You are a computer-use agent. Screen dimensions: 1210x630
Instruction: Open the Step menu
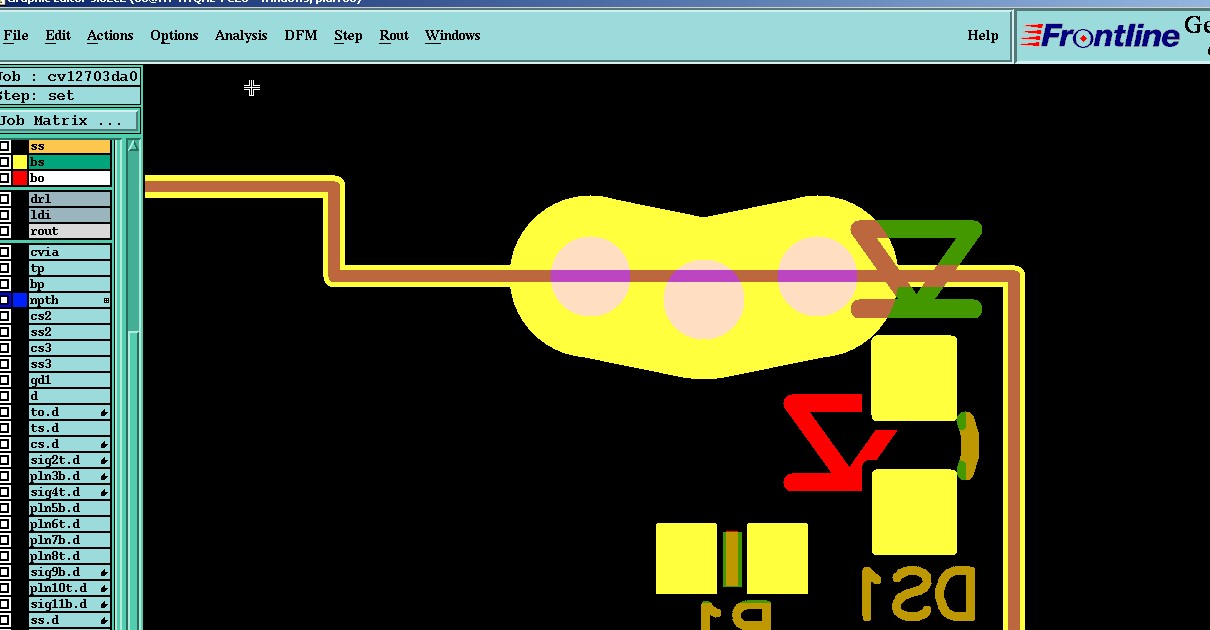(x=348, y=35)
